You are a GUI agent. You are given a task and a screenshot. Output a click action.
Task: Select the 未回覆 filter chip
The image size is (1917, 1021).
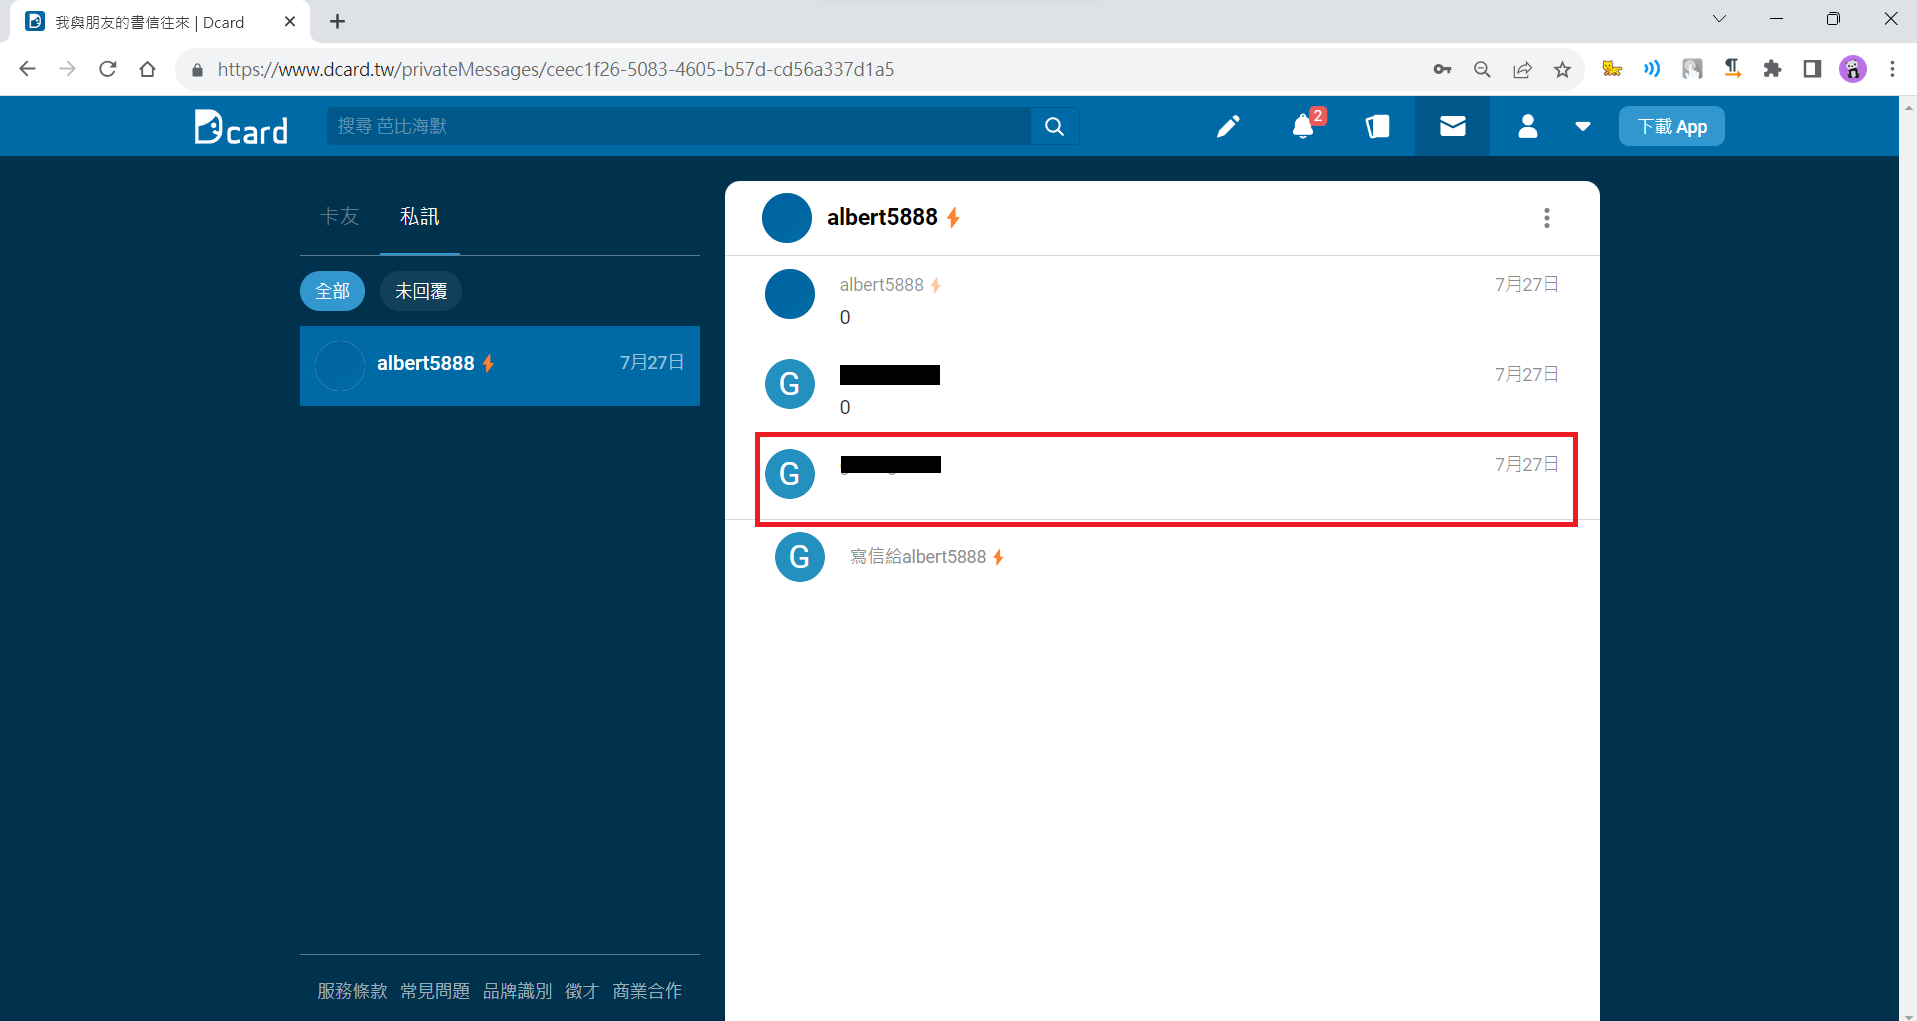[421, 291]
